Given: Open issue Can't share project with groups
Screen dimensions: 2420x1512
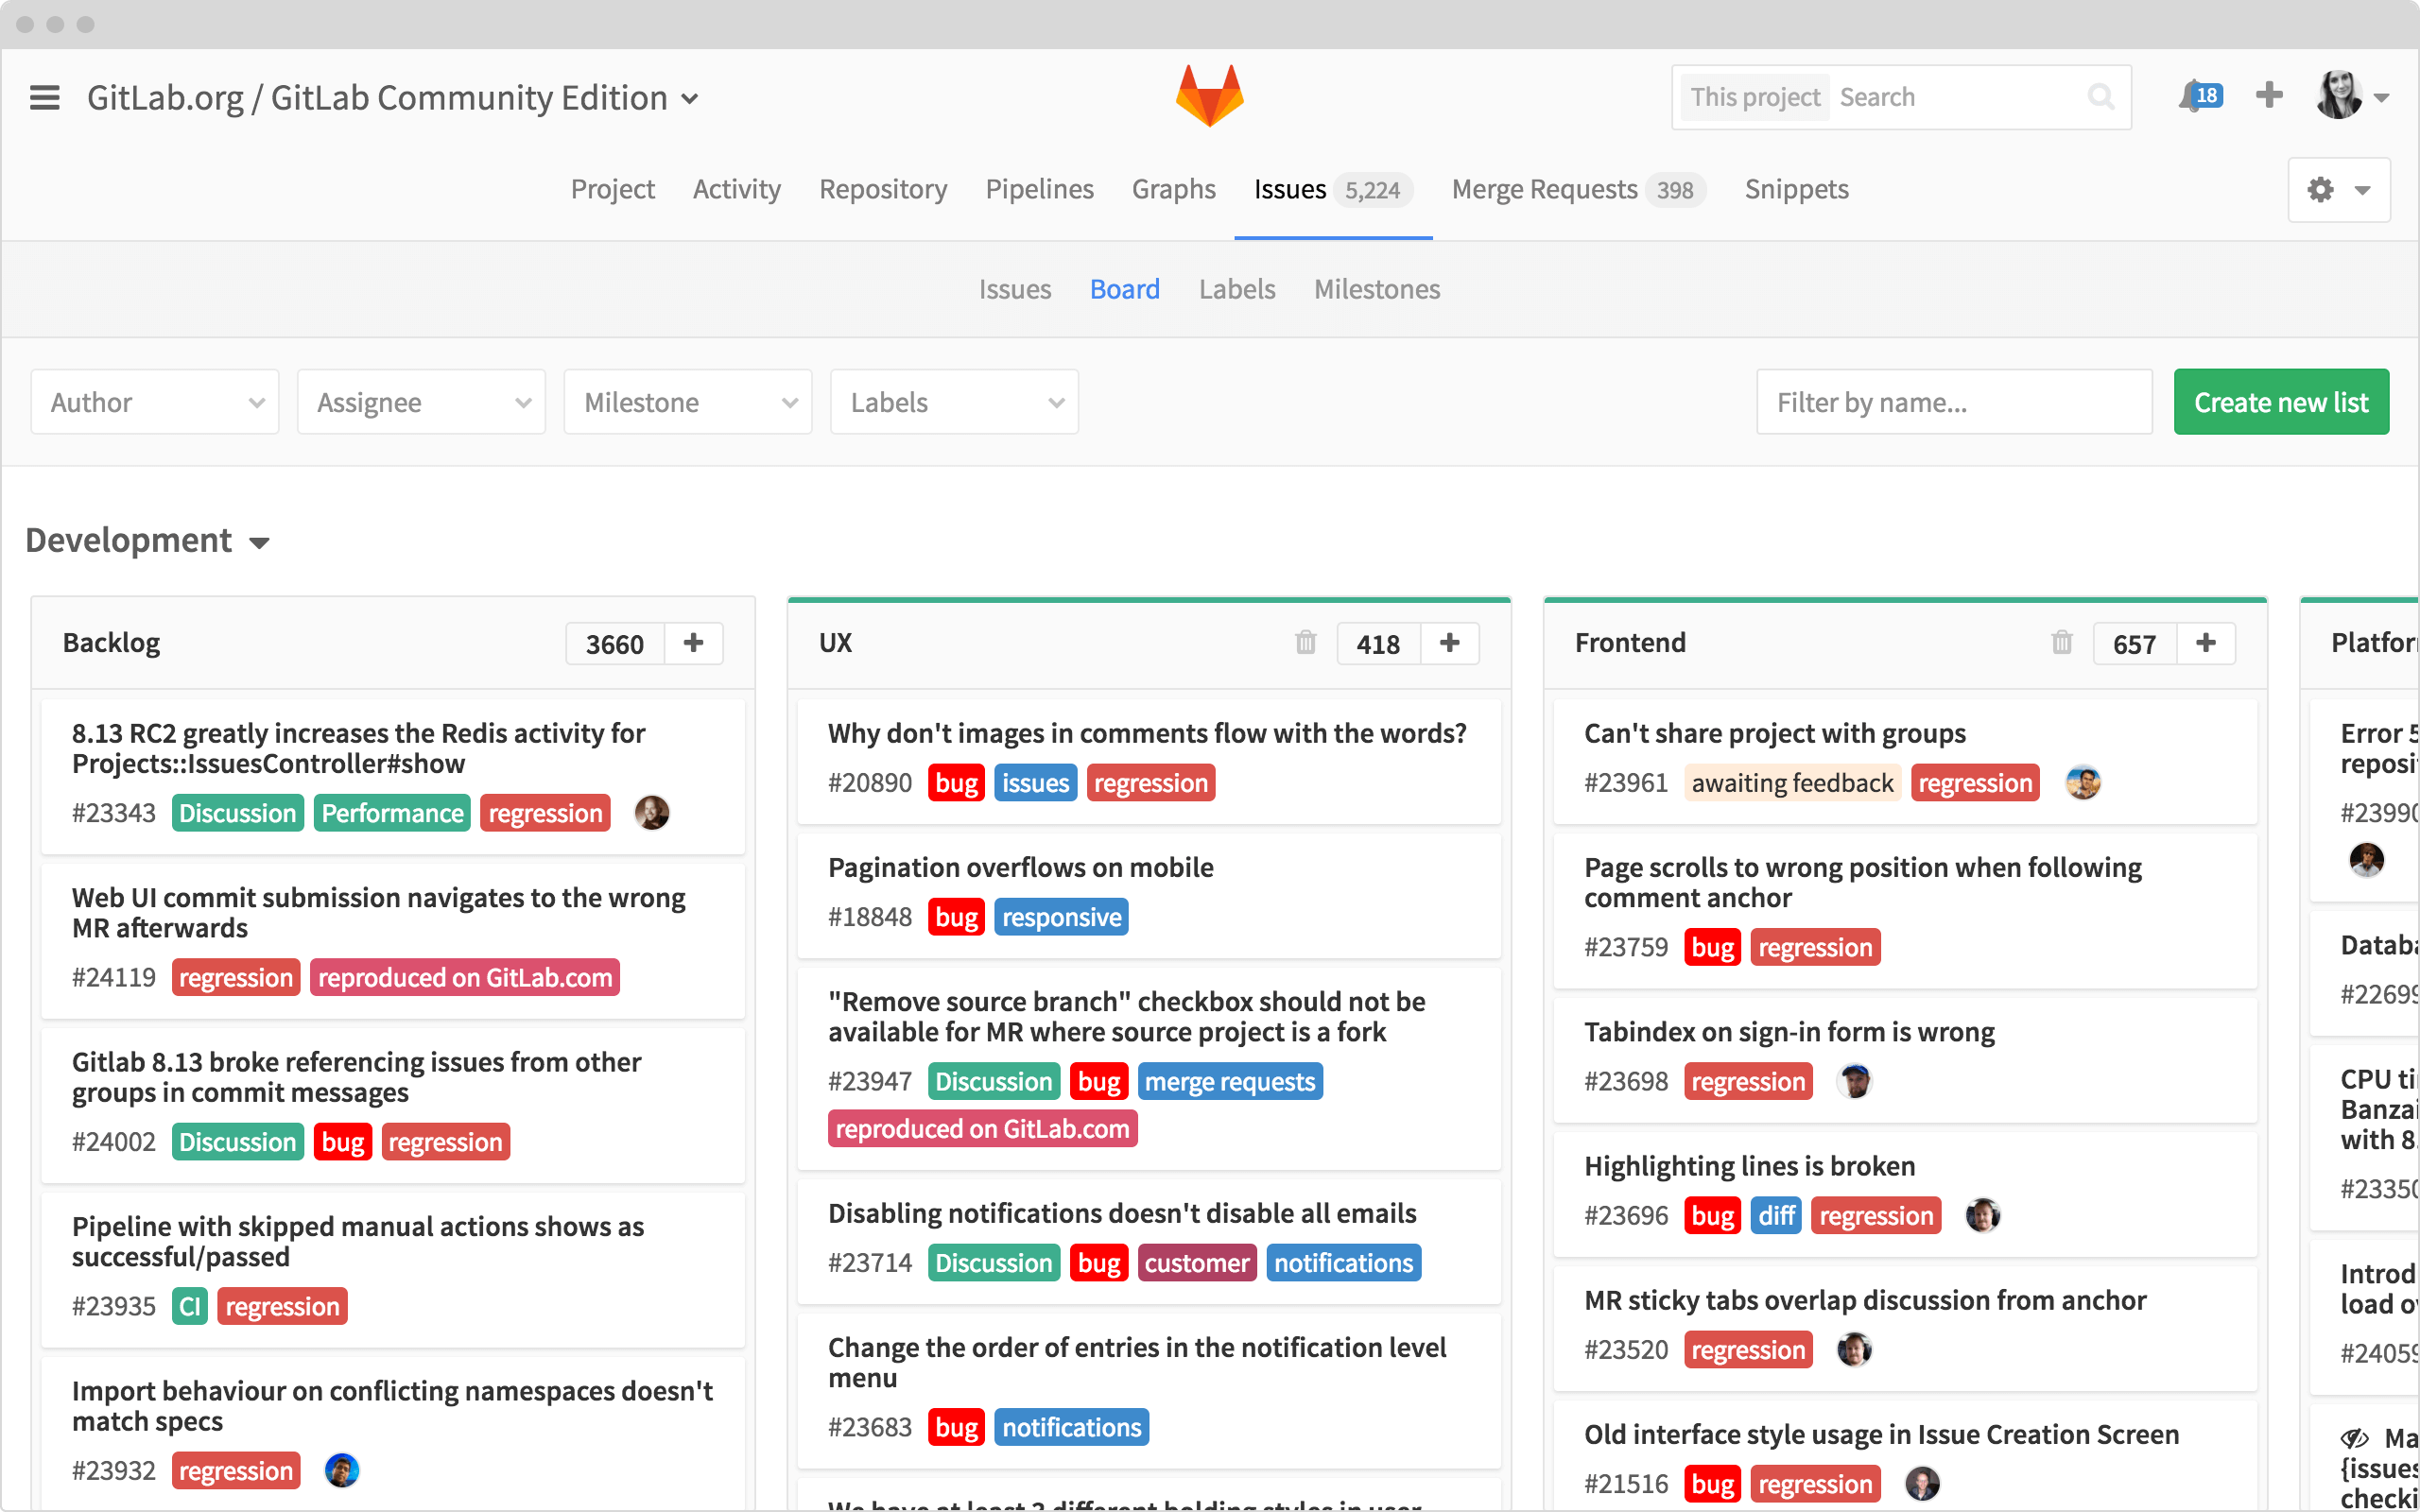Looking at the screenshot, I should pyautogui.click(x=1775, y=732).
